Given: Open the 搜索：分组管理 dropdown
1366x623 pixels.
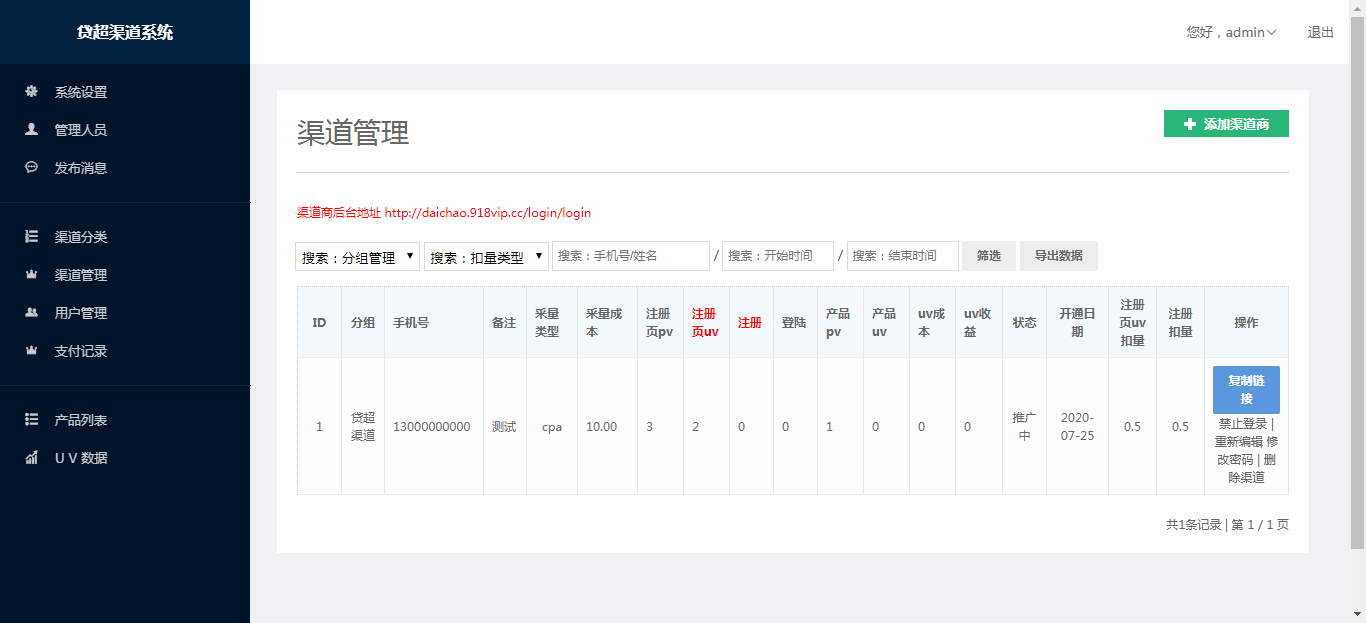Looking at the screenshot, I should (x=357, y=257).
